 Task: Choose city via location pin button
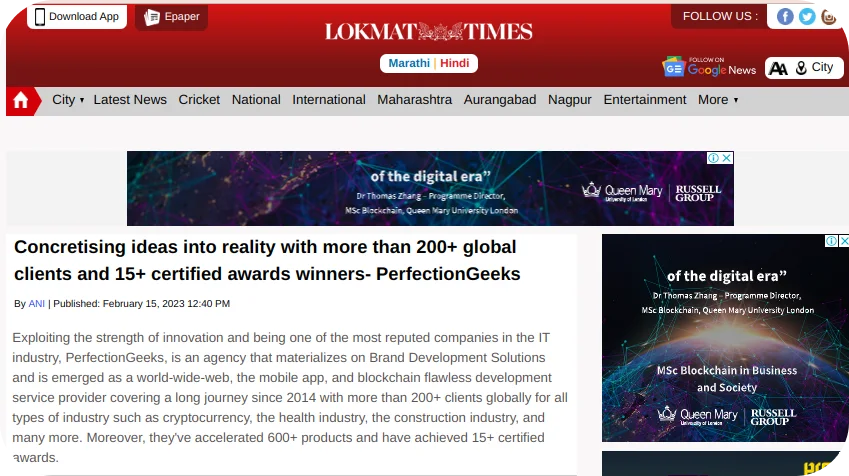tap(814, 68)
